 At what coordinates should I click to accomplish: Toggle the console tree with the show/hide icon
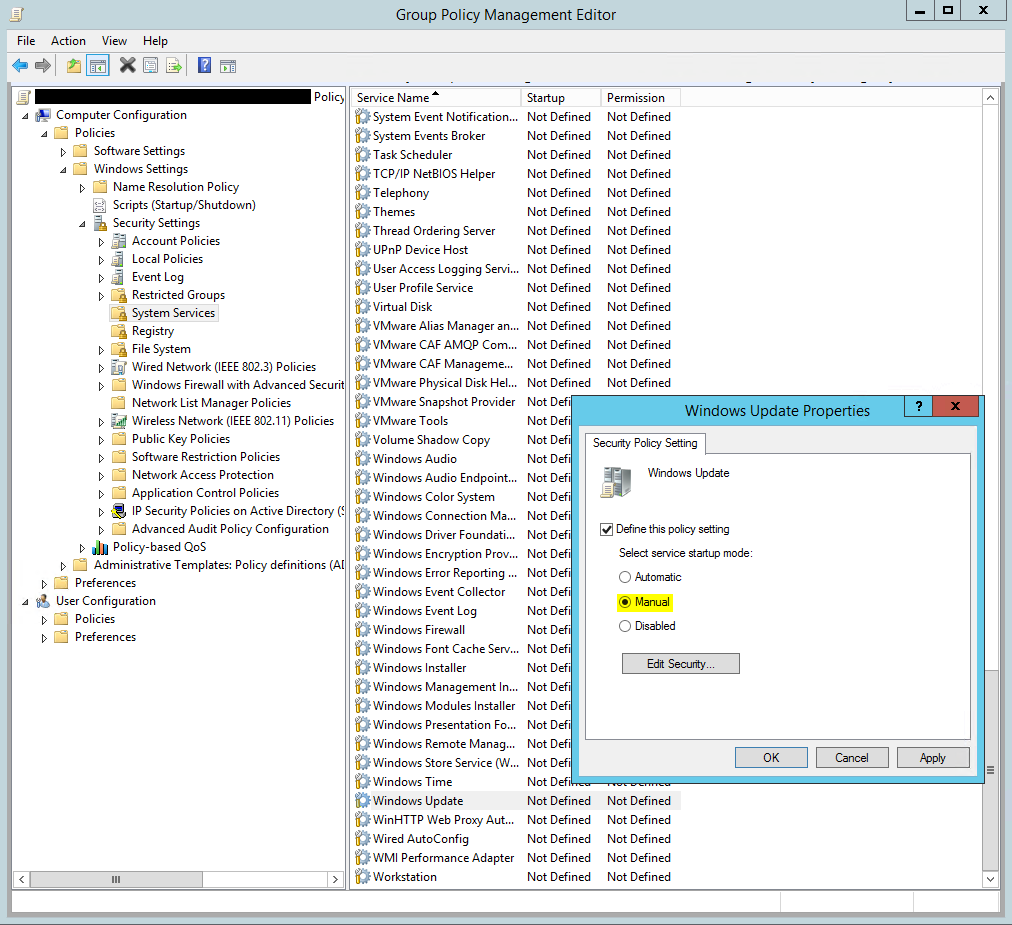95,65
